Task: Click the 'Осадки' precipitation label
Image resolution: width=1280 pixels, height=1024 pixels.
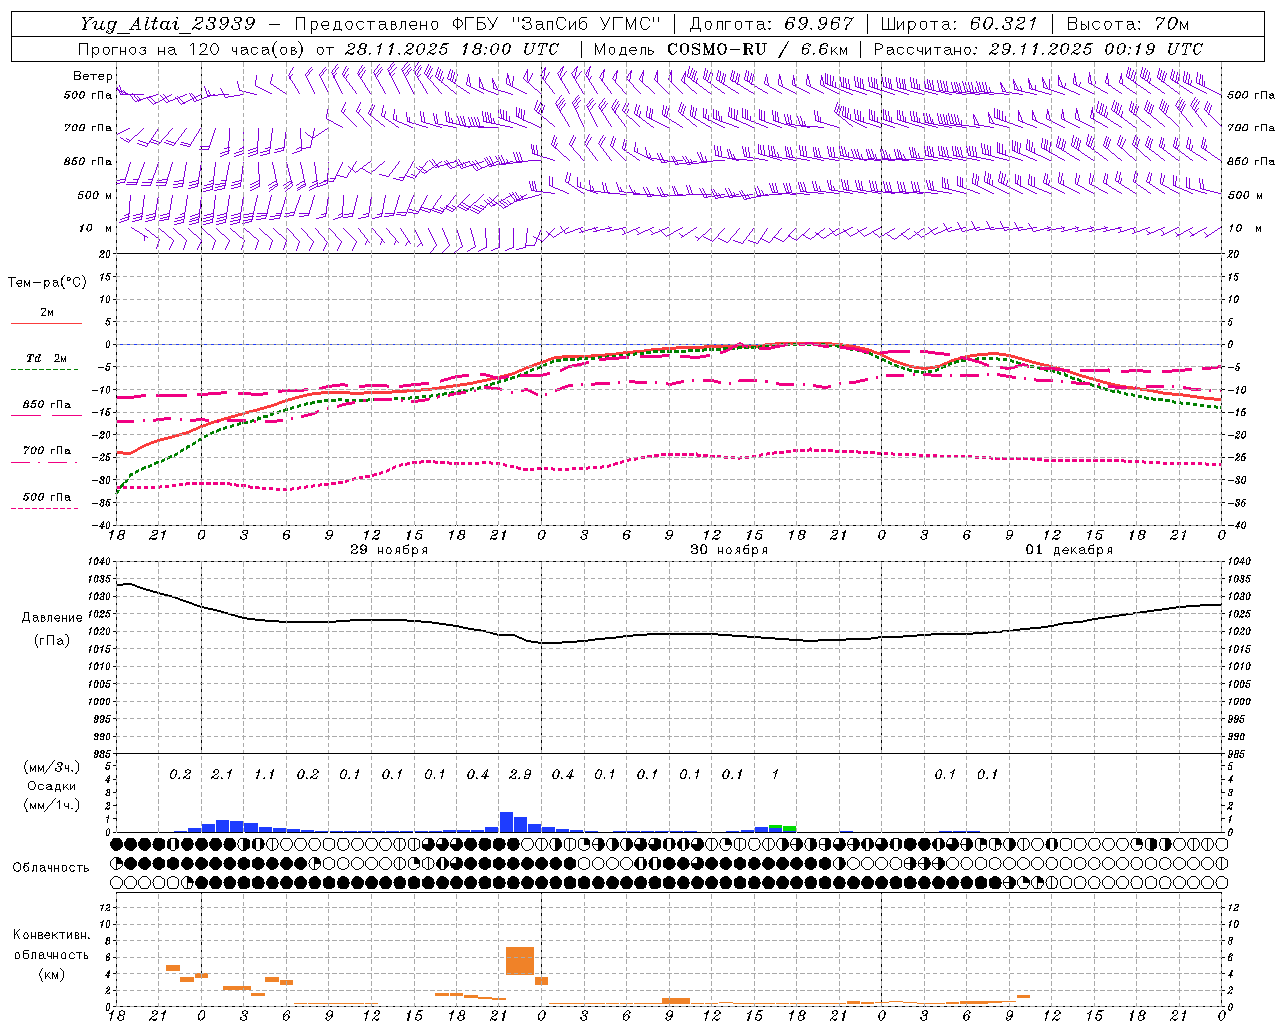Action: click(52, 786)
